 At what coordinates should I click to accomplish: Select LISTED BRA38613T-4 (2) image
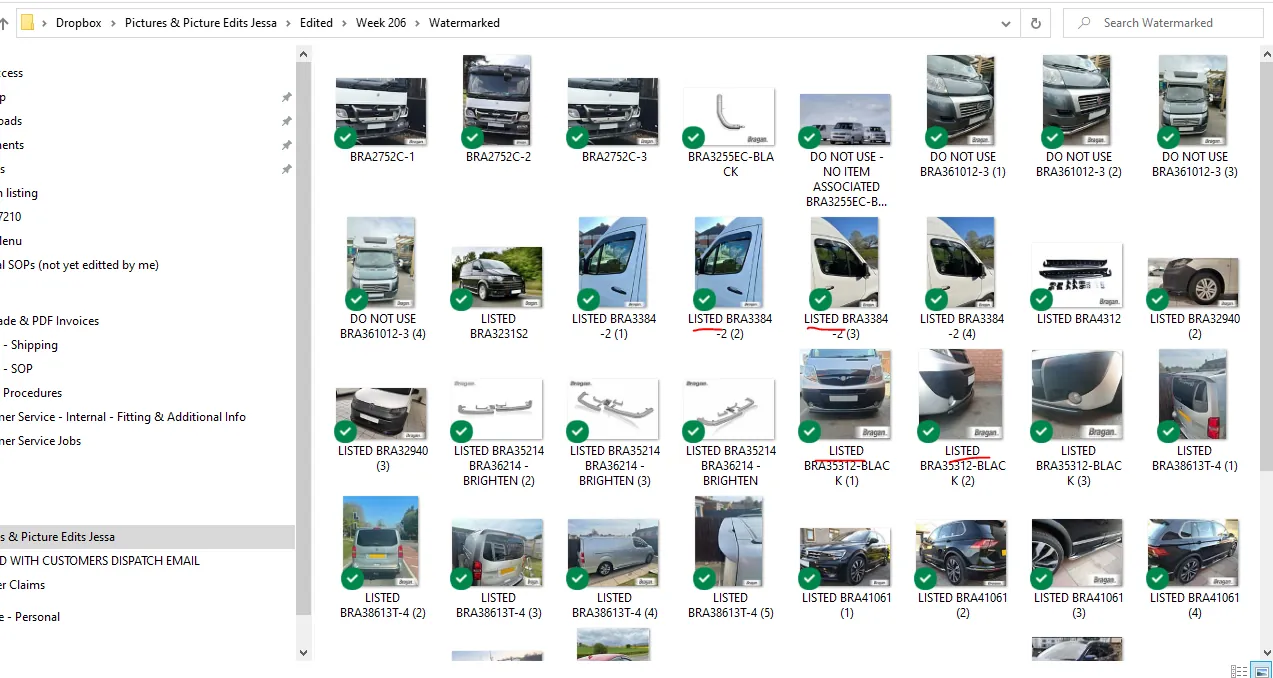[382, 543]
